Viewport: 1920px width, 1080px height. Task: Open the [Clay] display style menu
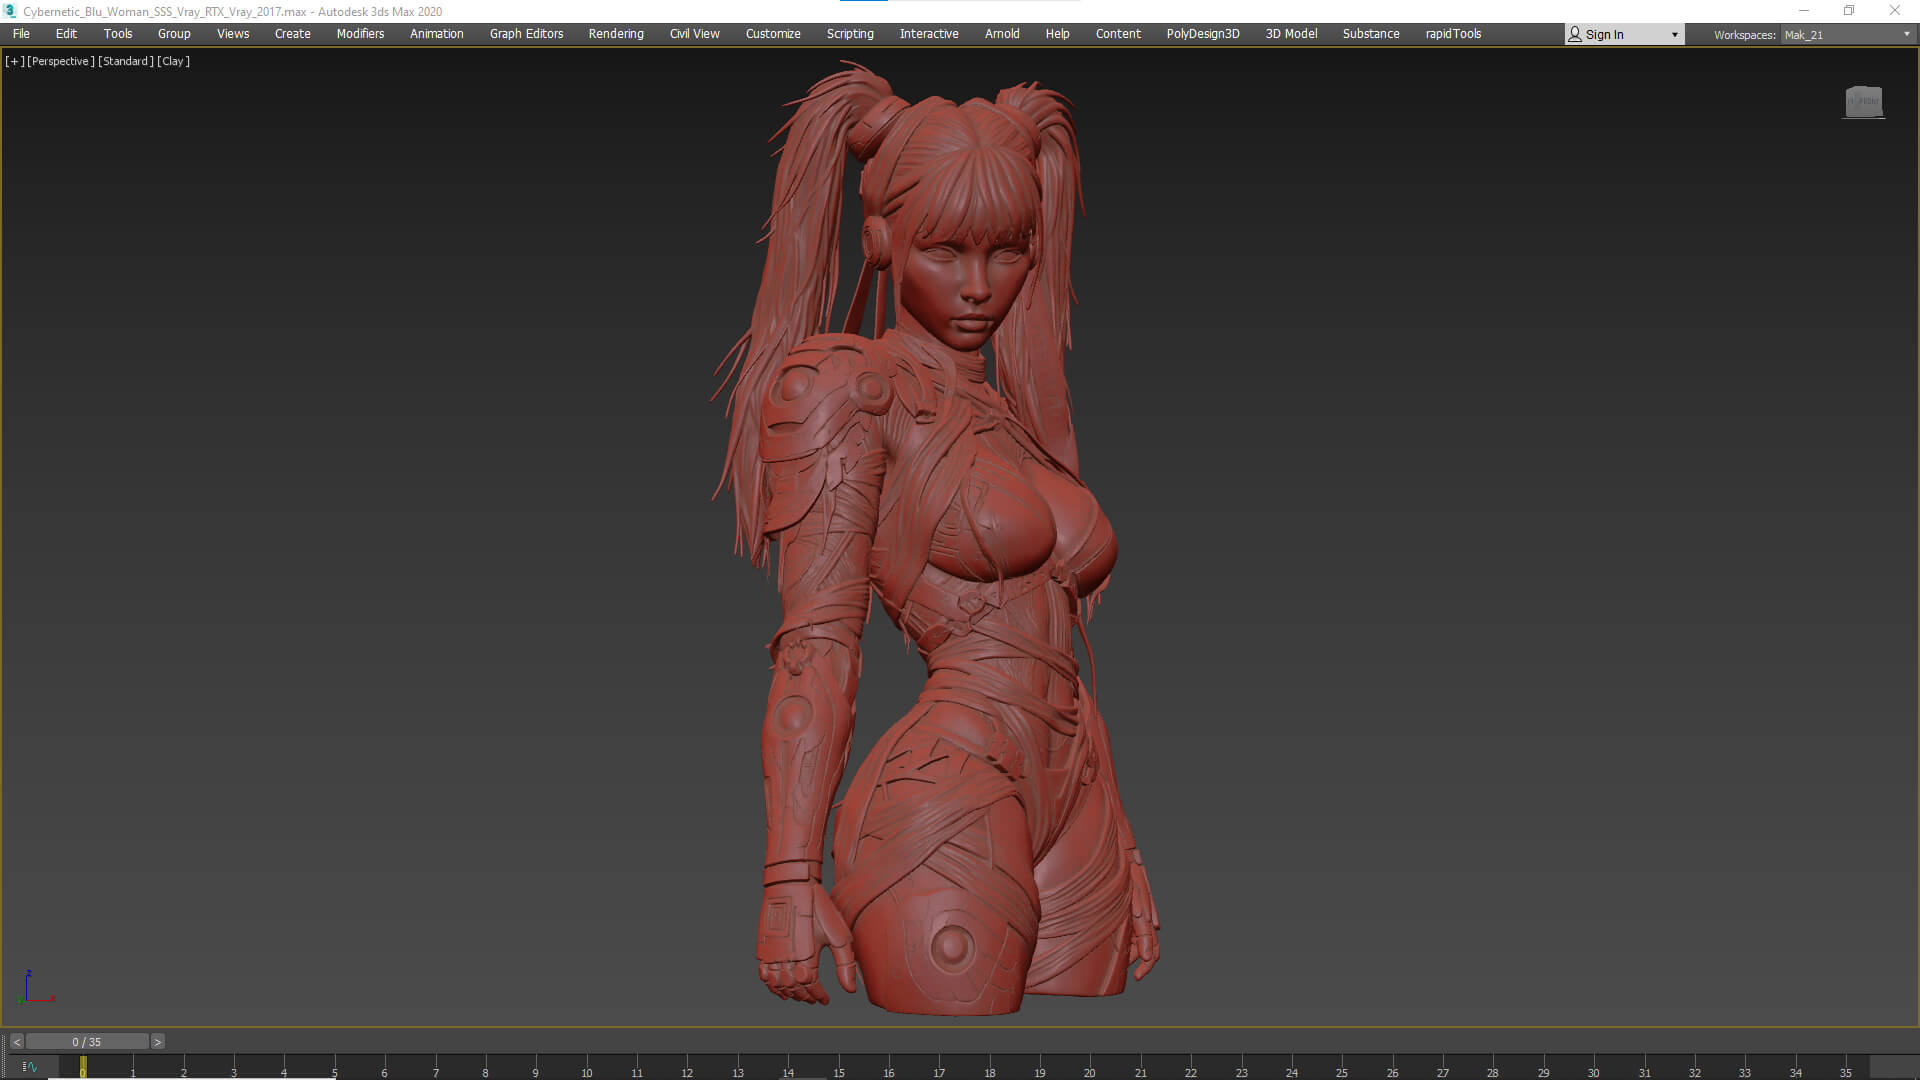[x=173, y=61]
